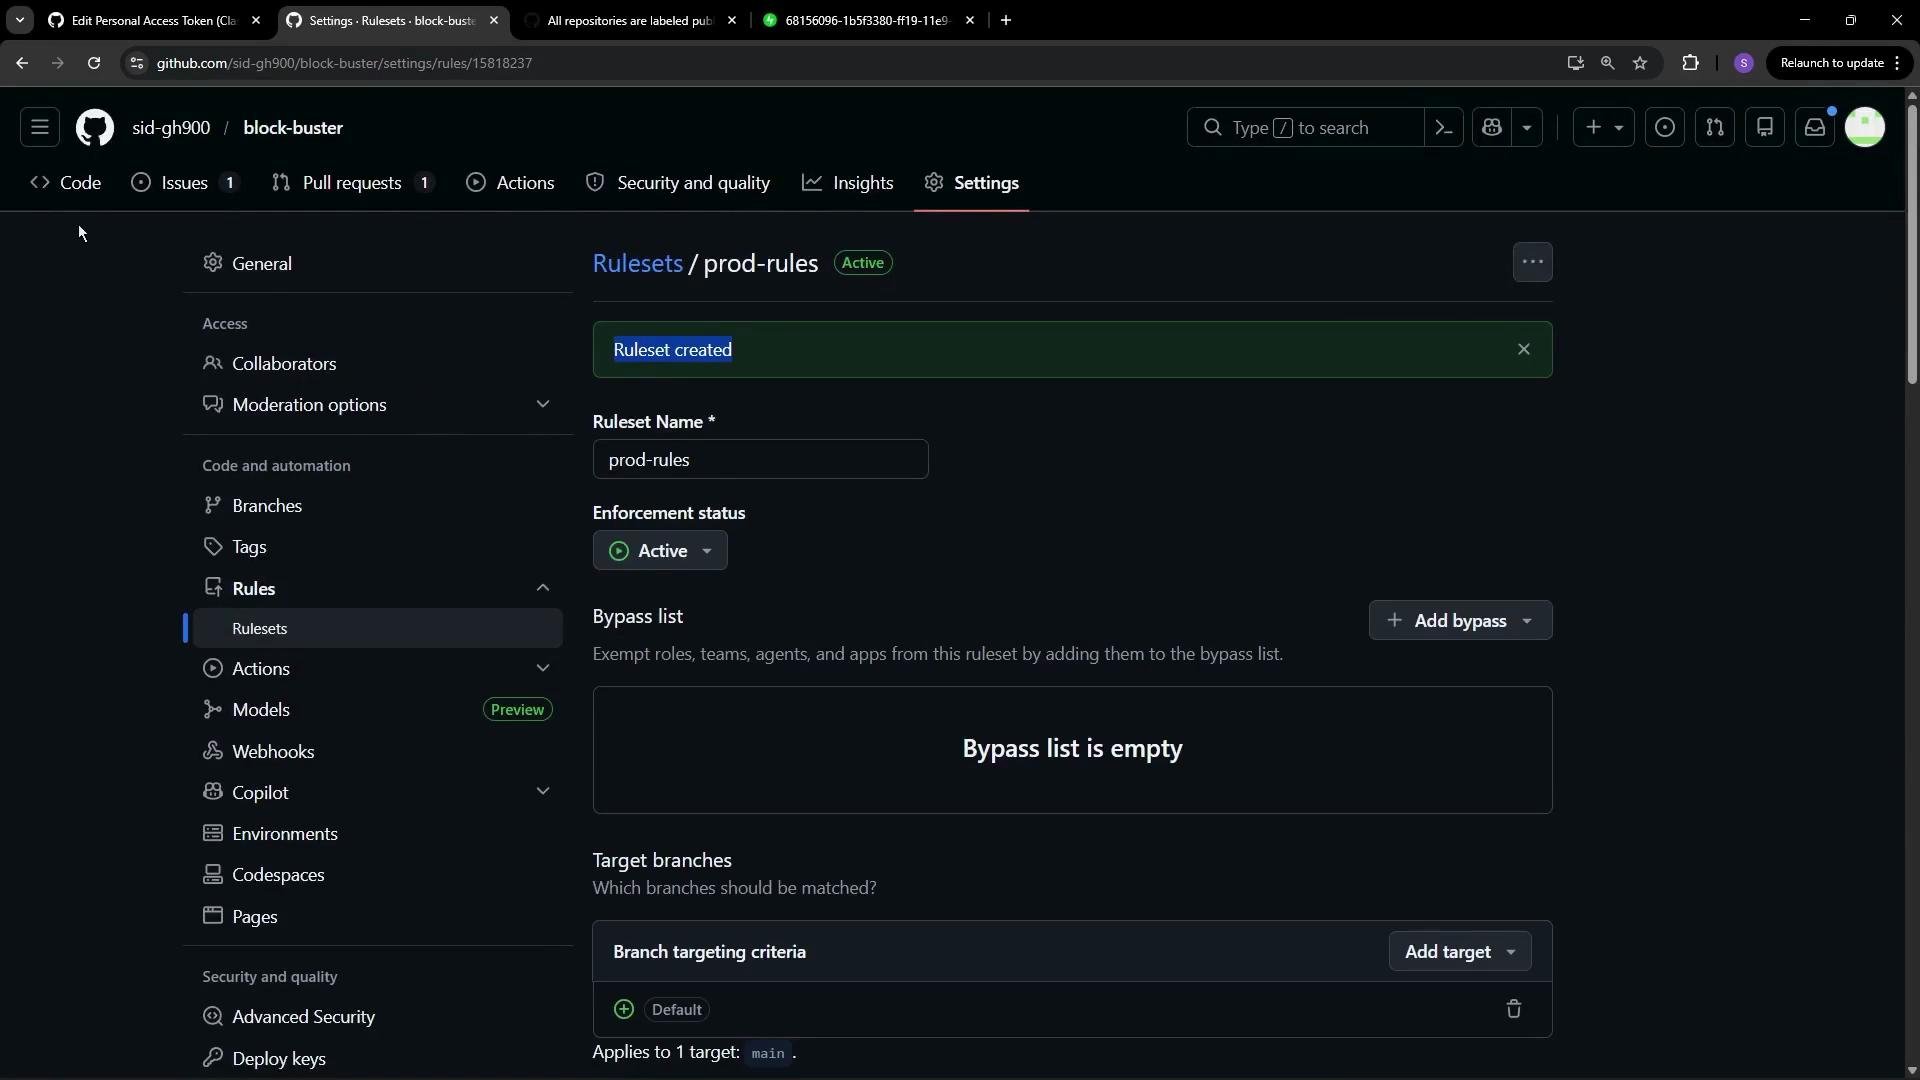Open Branches settings page
This screenshot has height=1080, width=1920.
378,506
